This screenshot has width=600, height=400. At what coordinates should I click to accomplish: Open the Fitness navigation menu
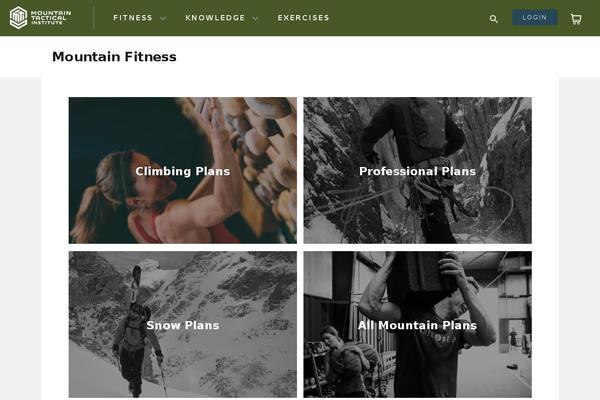(133, 18)
